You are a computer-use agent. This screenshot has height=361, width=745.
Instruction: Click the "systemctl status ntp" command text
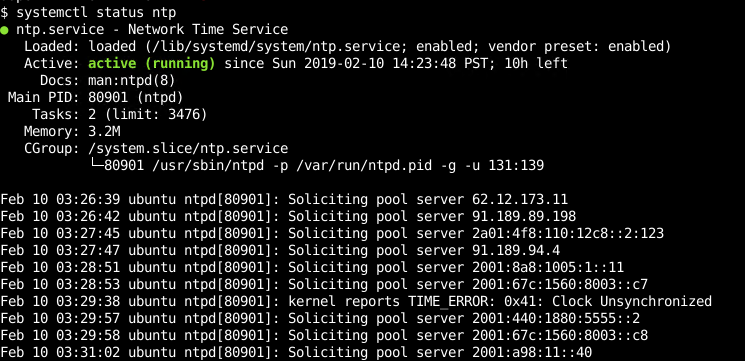point(96,12)
